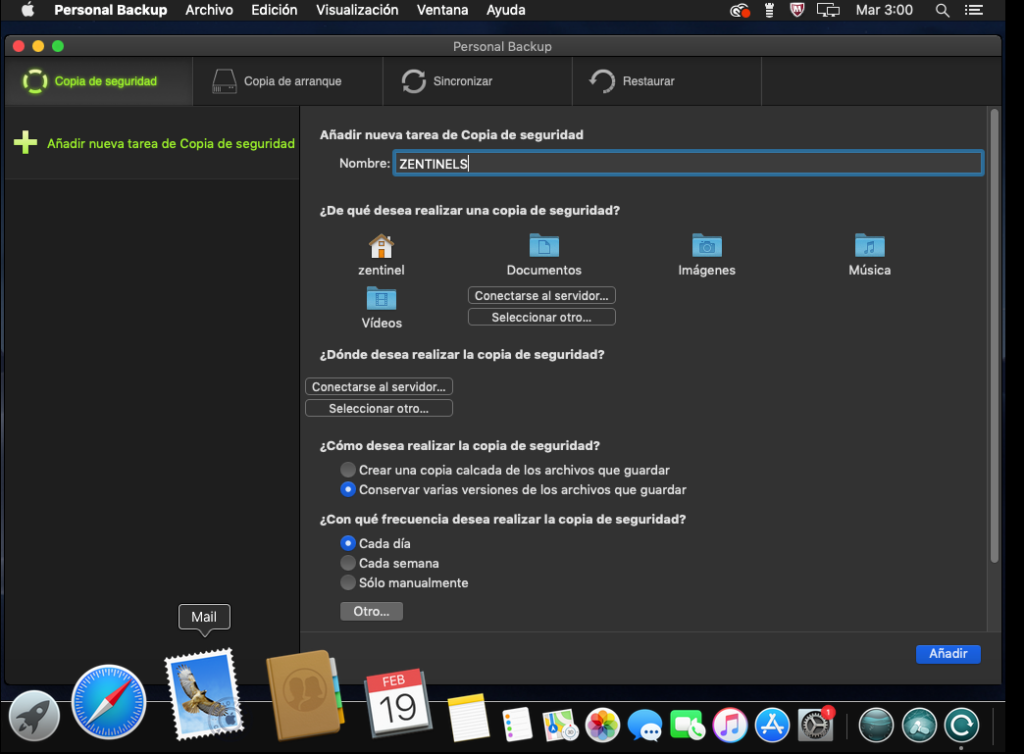Image resolution: width=1024 pixels, height=754 pixels.
Task: Click source Conectarse al servidor button
Action: tap(541, 296)
